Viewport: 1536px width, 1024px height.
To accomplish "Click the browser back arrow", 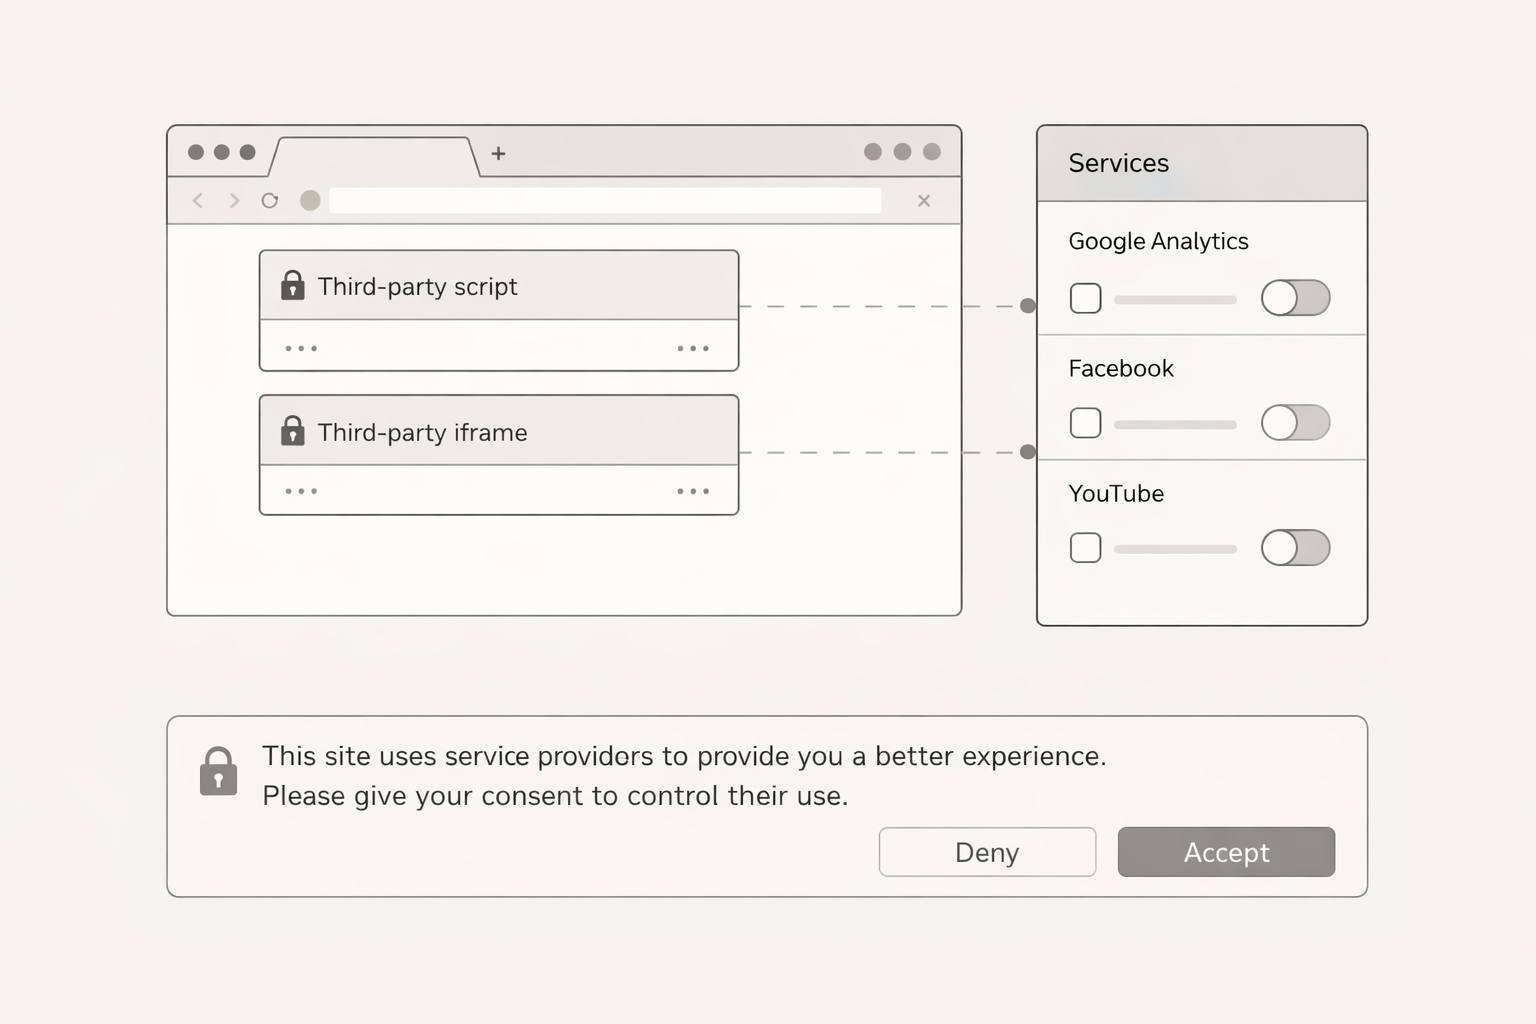I will click(198, 201).
